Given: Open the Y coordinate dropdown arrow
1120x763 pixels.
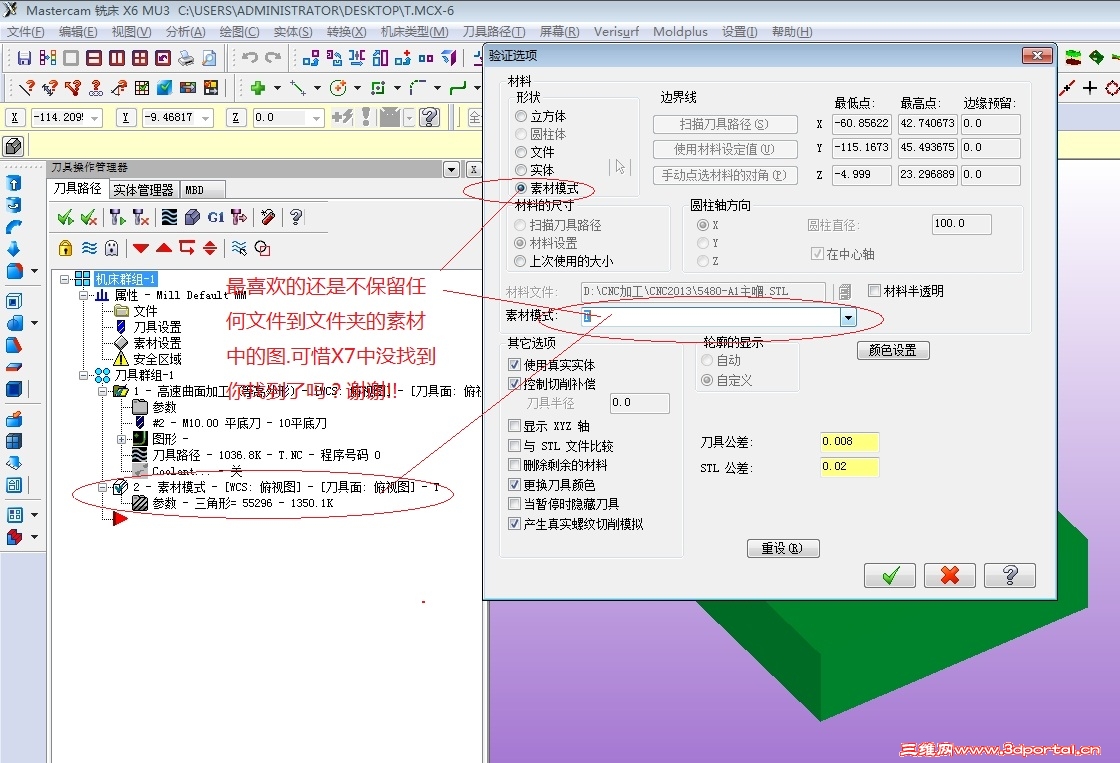Looking at the screenshot, I should pos(206,118).
